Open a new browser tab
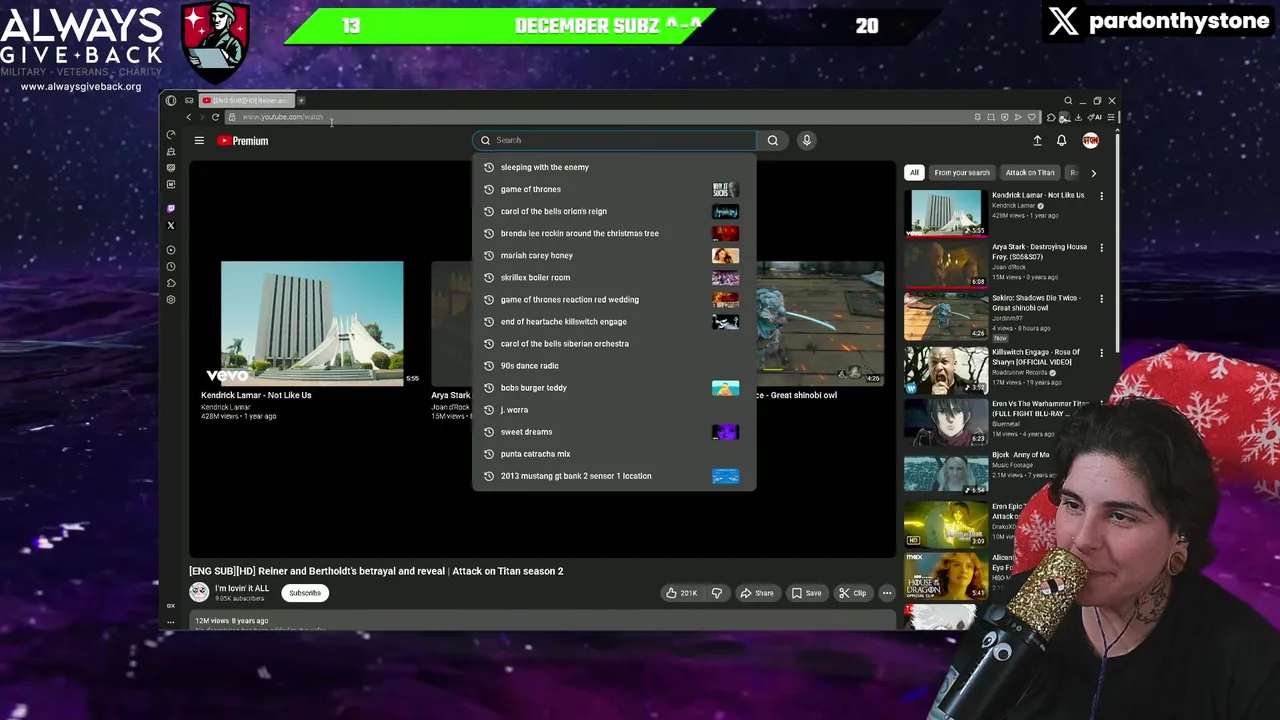The height and width of the screenshot is (720, 1280). pos(301,100)
